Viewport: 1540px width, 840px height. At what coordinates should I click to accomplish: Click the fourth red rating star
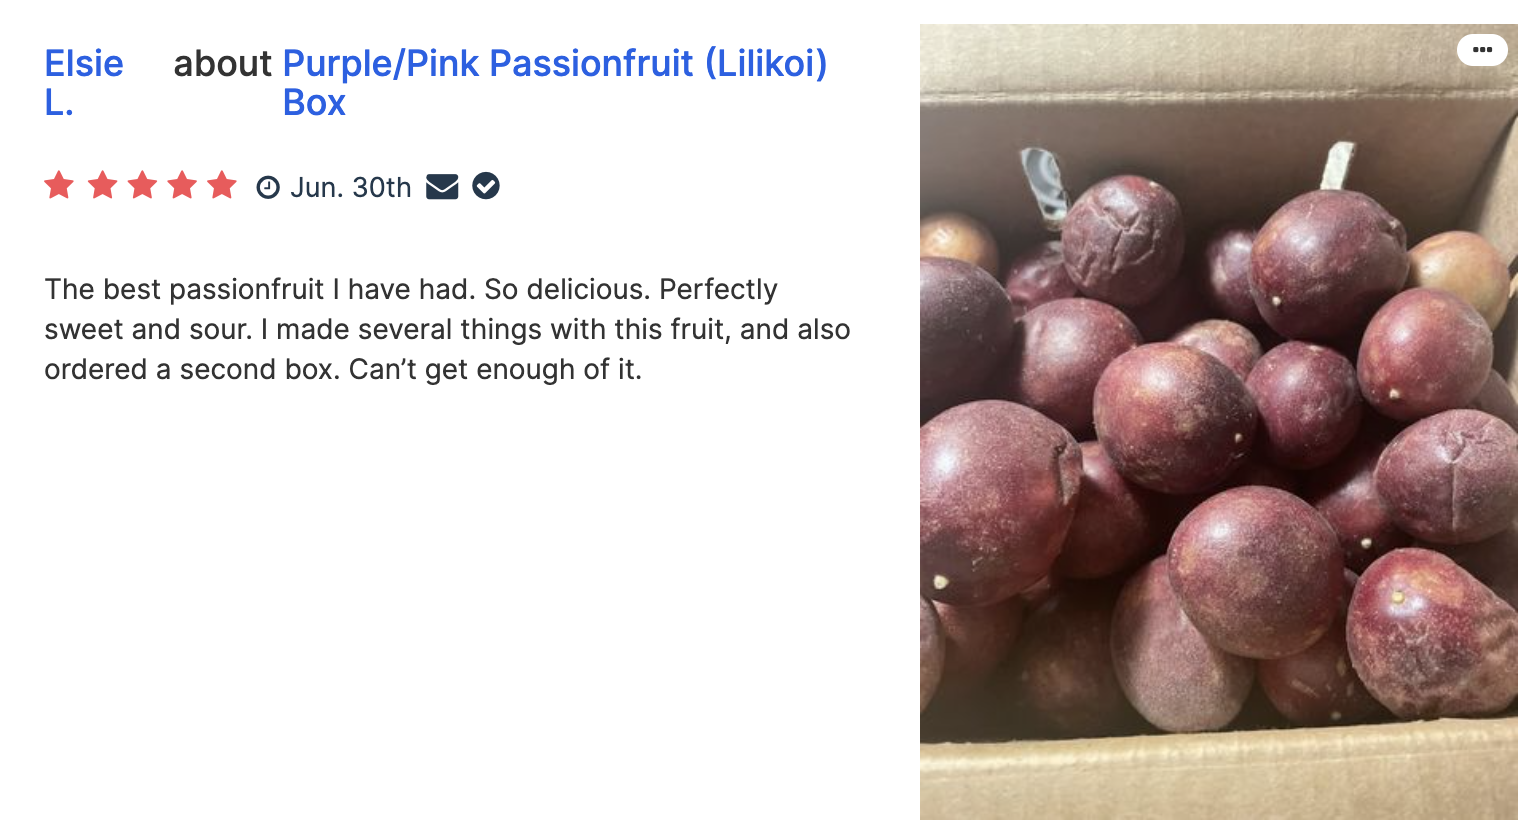182,186
